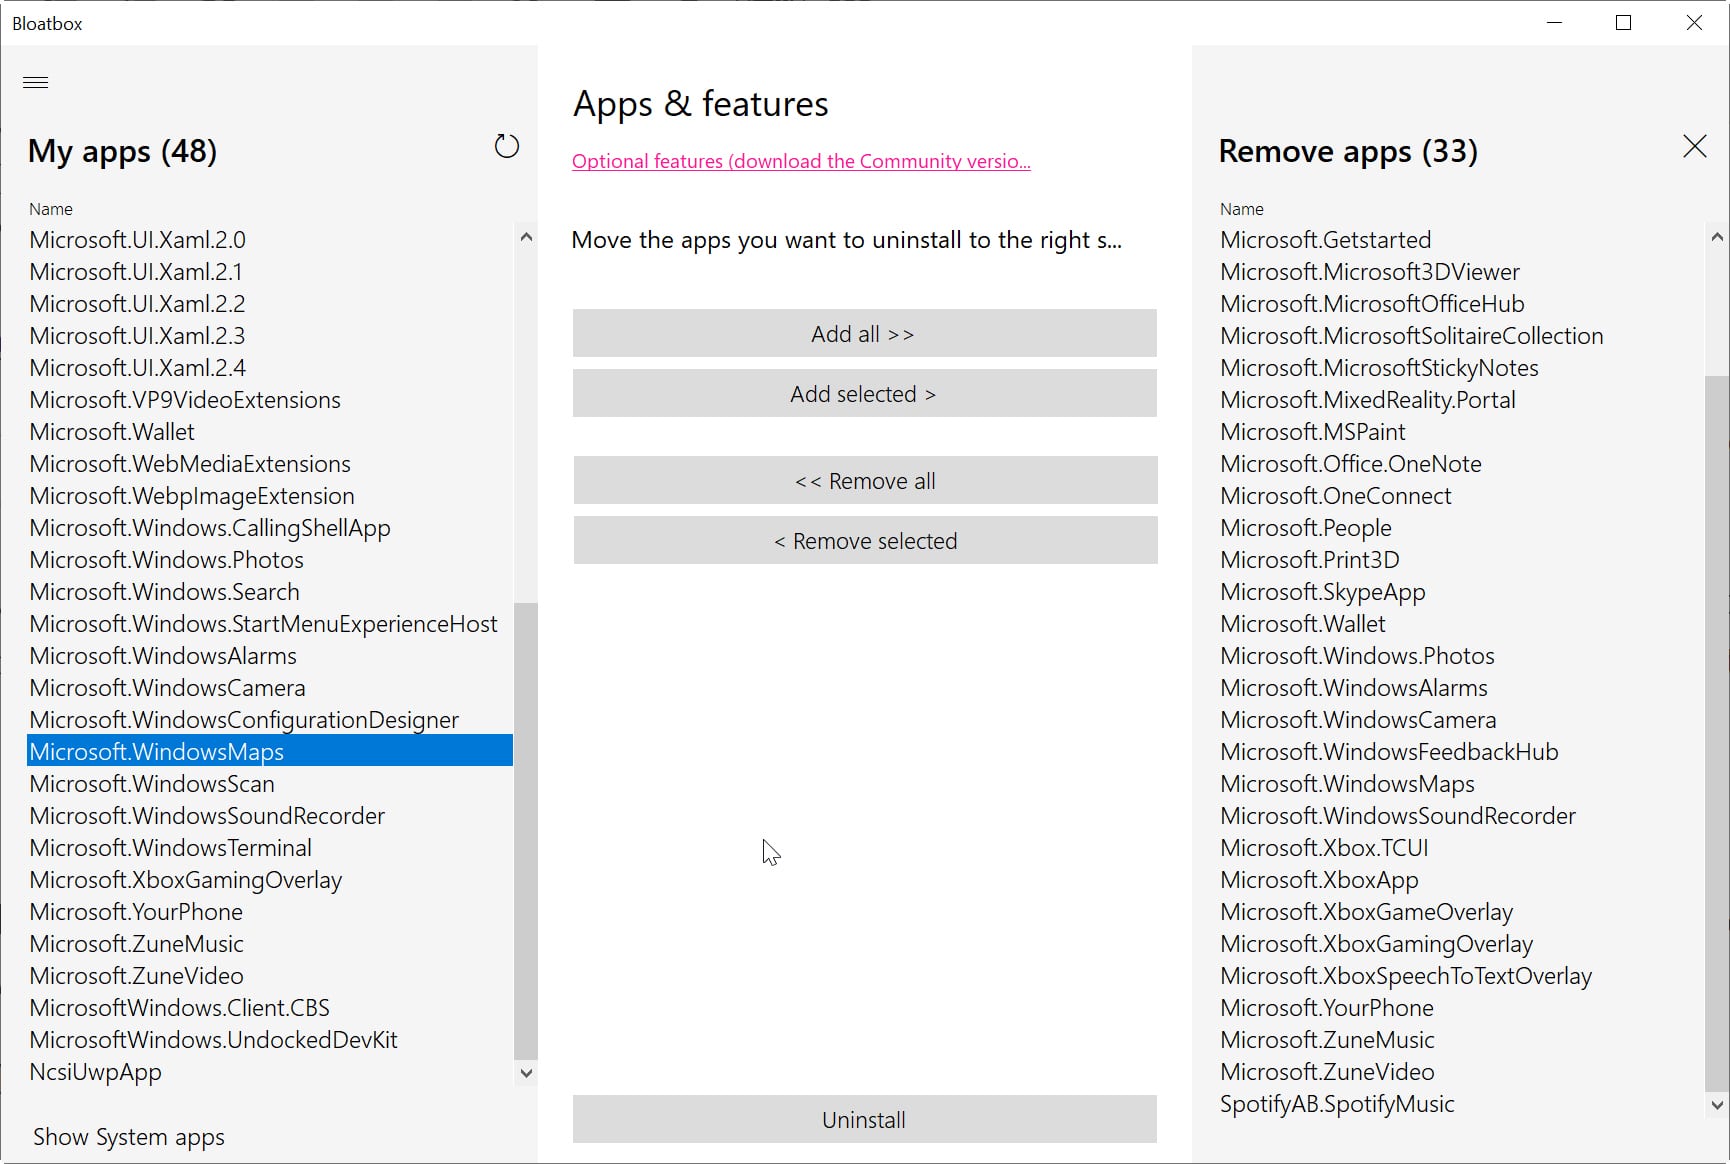Select Microsoft.XboxSpeechToTextOverlay entry
This screenshot has height=1164, width=1730.
pyautogui.click(x=1461, y=976)
